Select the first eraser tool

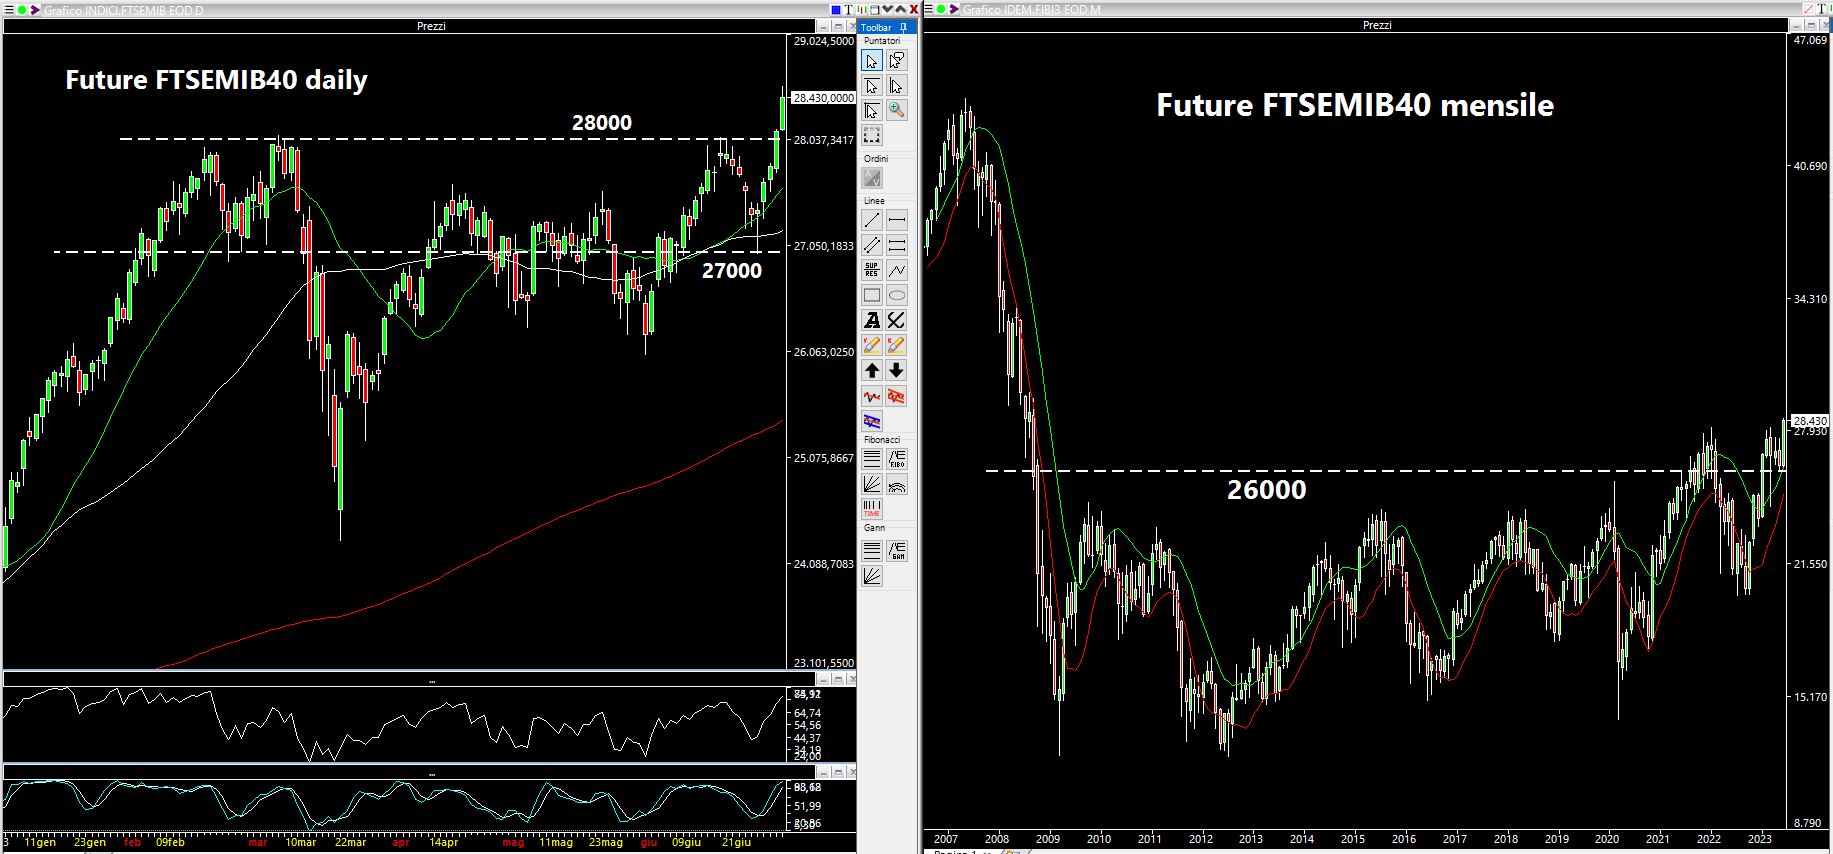[x=872, y=345]
